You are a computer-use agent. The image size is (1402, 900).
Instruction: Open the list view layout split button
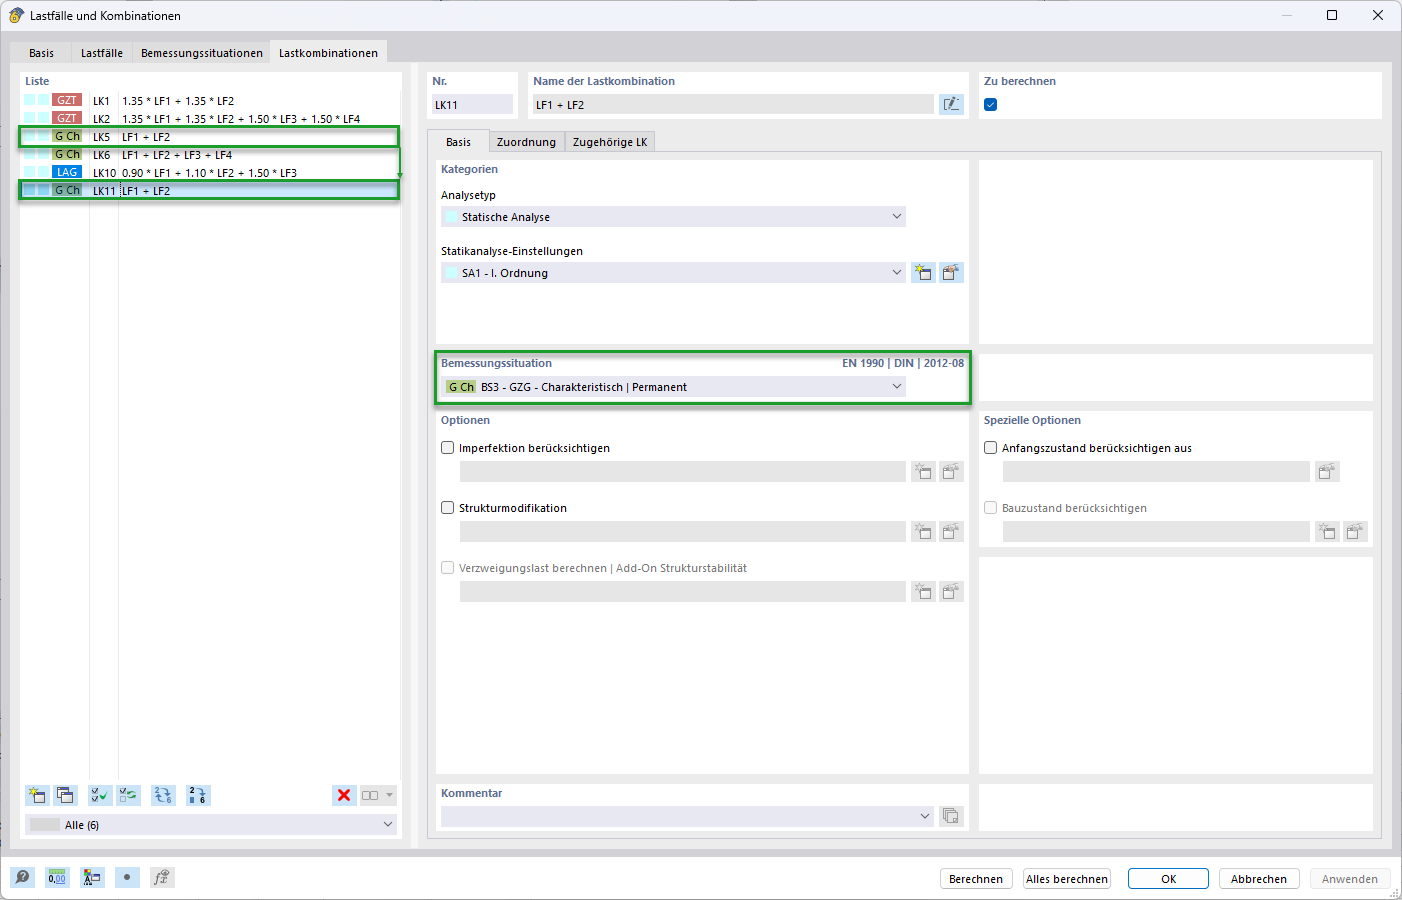click(378, 795)
